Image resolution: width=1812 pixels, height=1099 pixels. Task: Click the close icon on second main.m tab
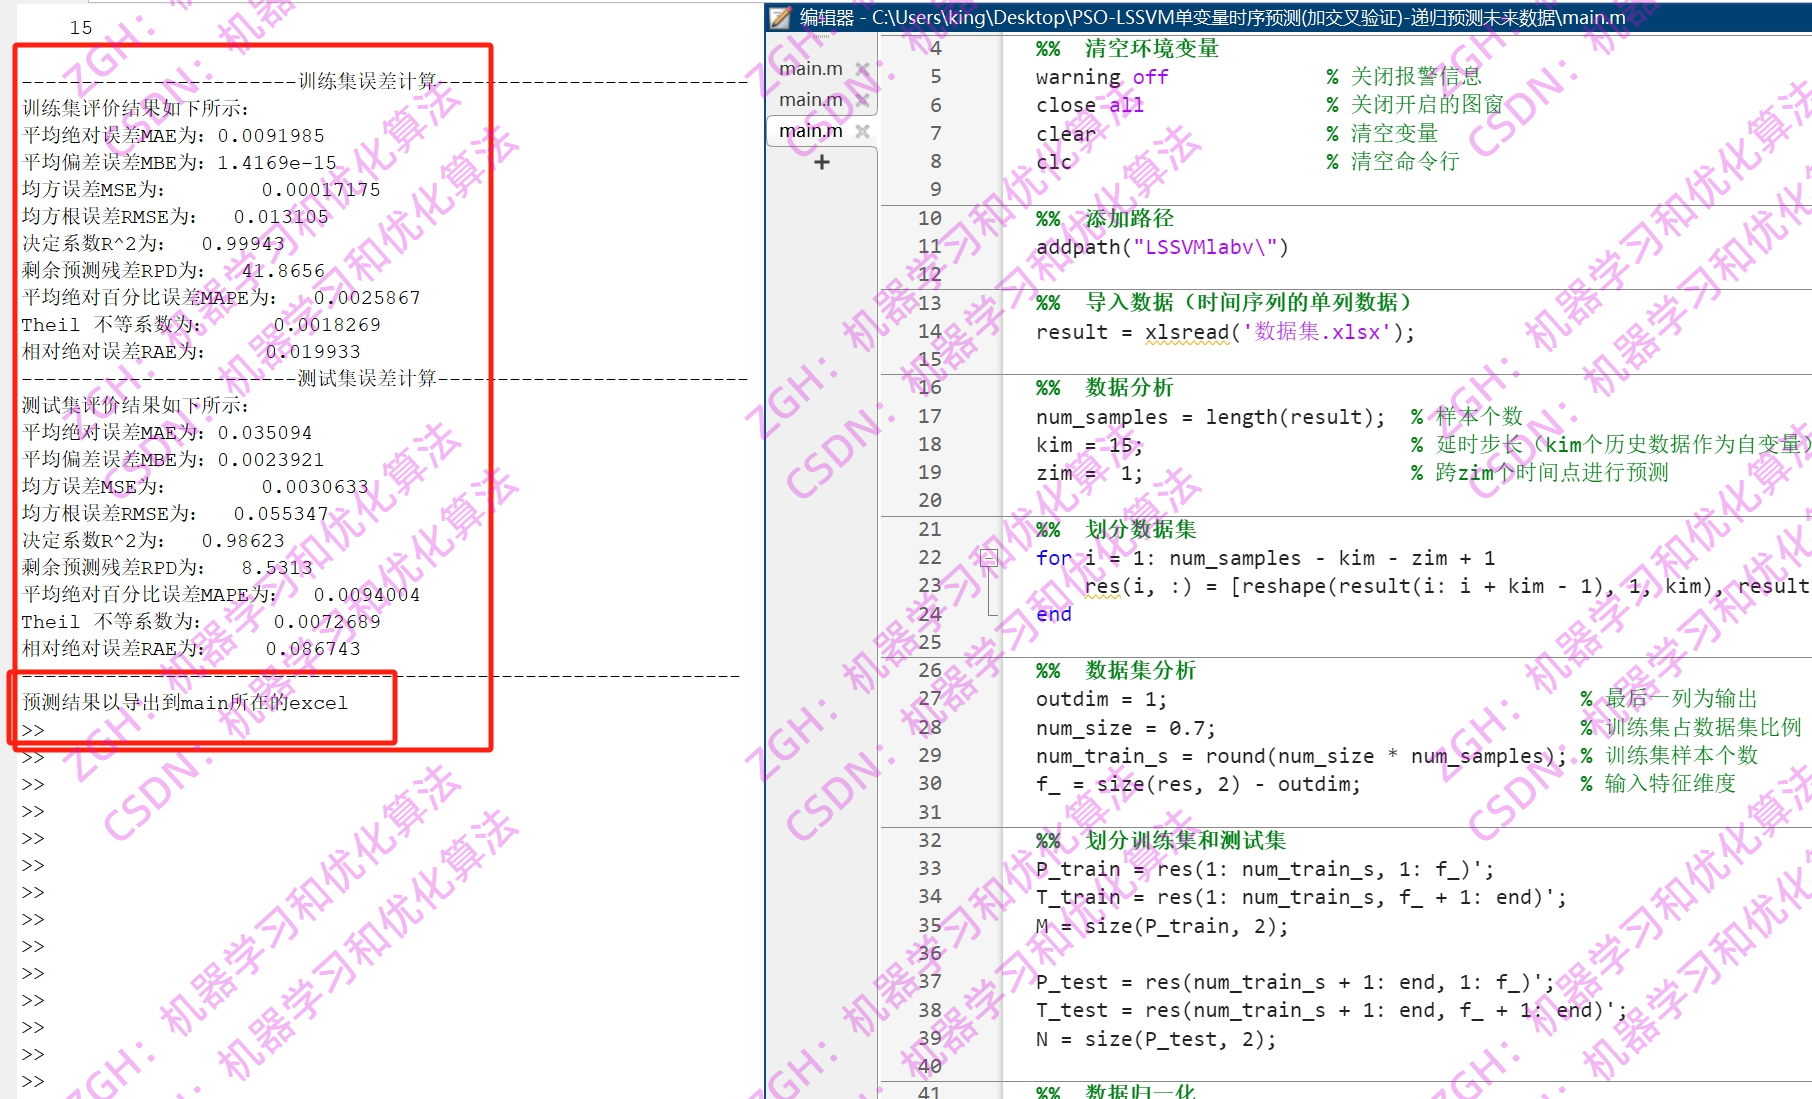[x=864, y=99]
